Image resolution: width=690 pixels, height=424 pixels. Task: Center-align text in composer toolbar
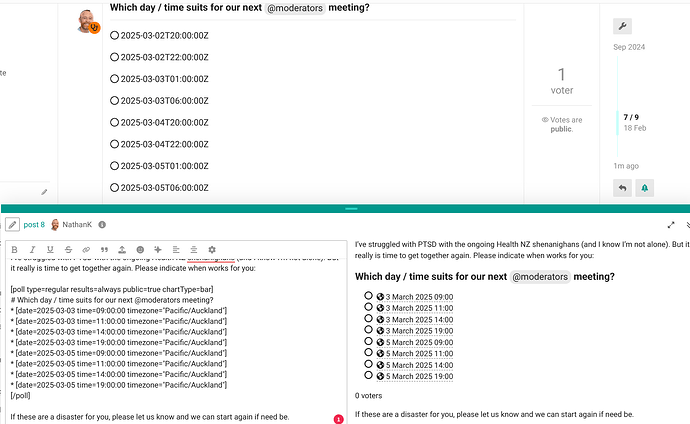pyautogui.click(x=194, y=249)
